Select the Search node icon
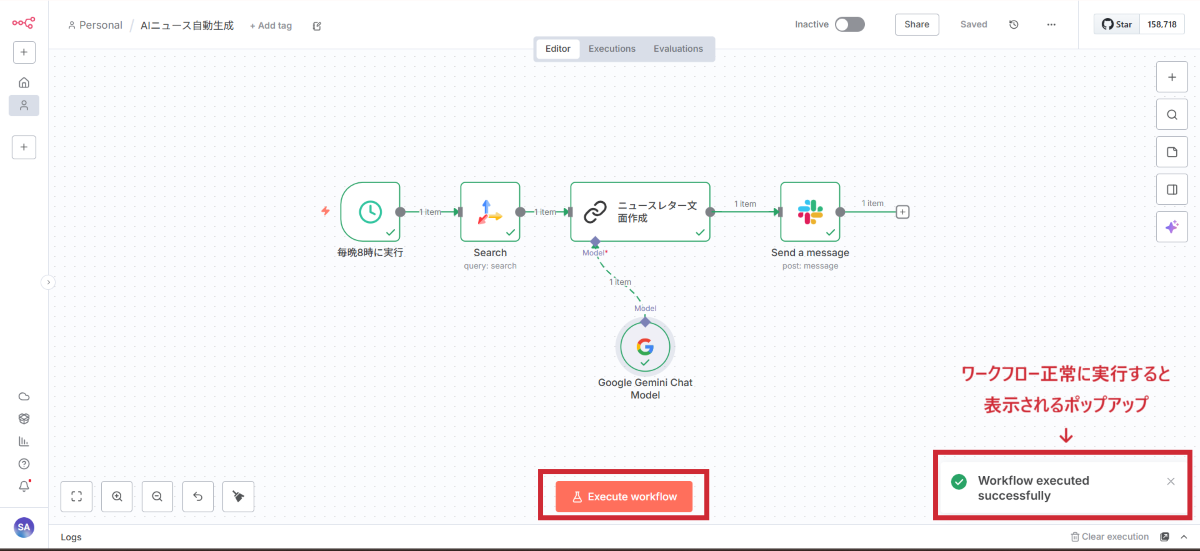 [490, 211]
